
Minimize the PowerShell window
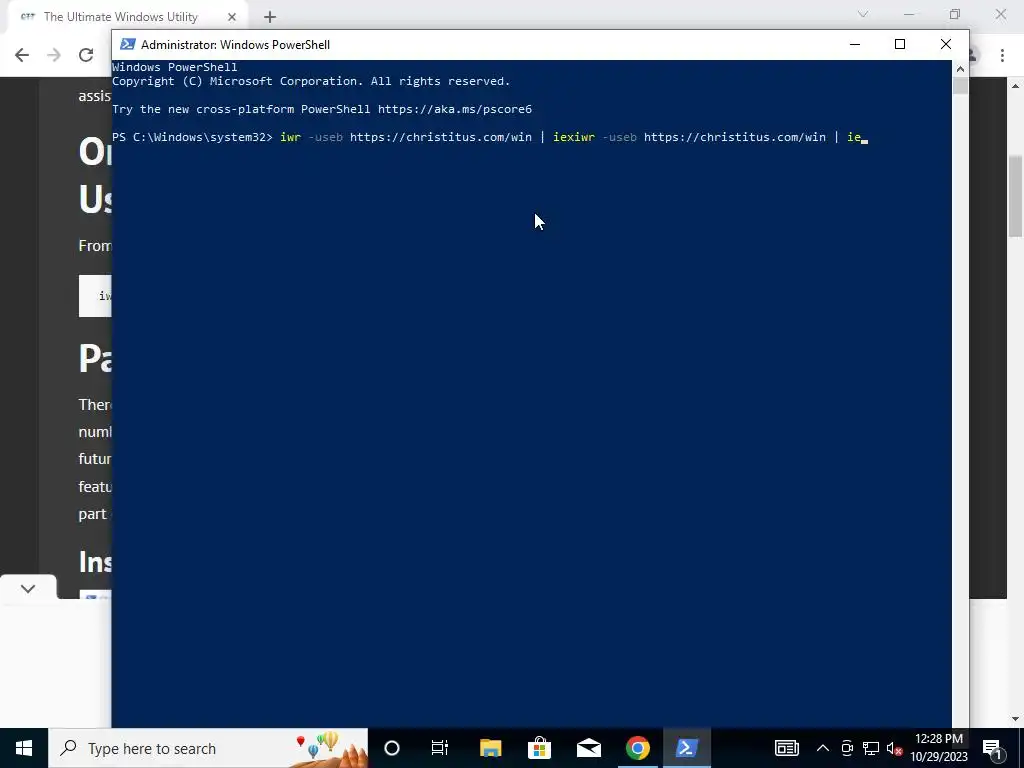[855, 44]
